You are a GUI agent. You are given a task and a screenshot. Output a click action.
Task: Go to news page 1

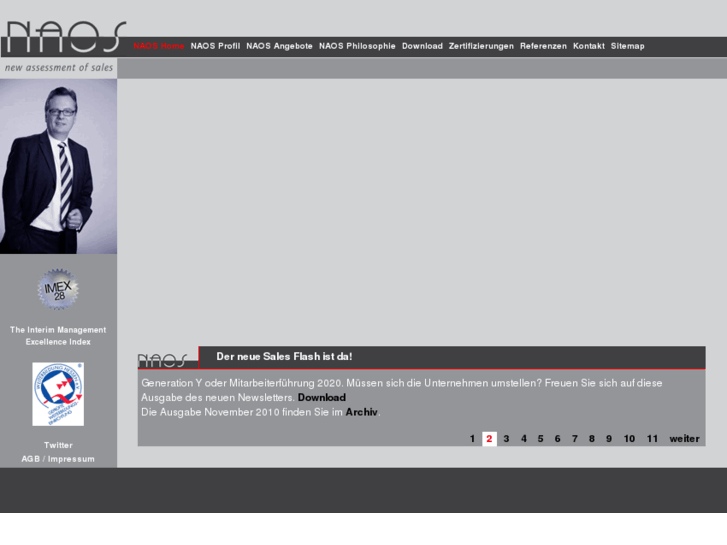coord(472,439)
